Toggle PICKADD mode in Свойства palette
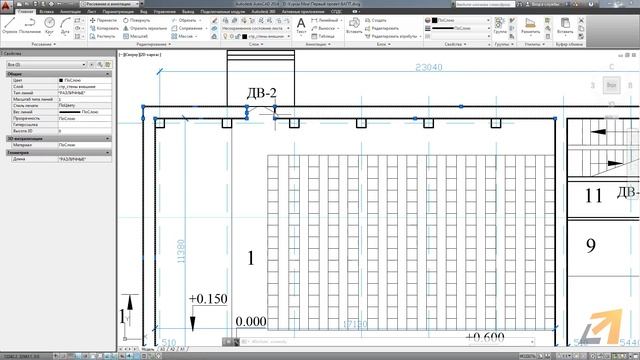Image resolution: width=640 pixels, height=360 pixels. [x=92, y=64]
